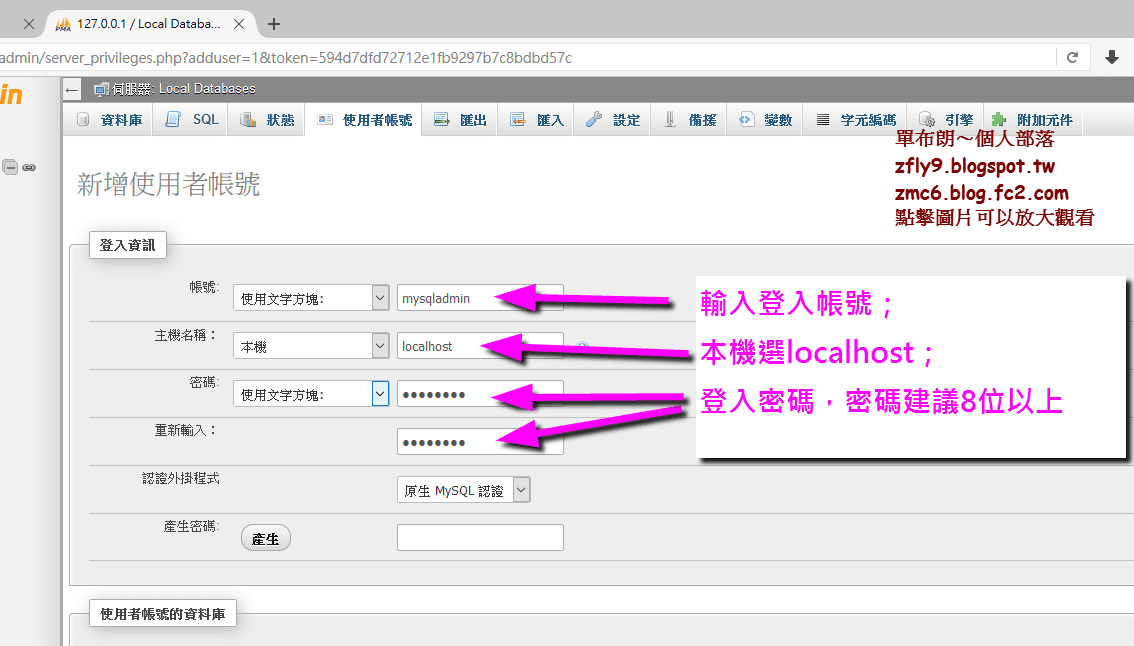Open the 帳號 type dropdown (使用文字方塊)
The height and width of the screenshot is (646, 1134).
(x=311, y=298)
